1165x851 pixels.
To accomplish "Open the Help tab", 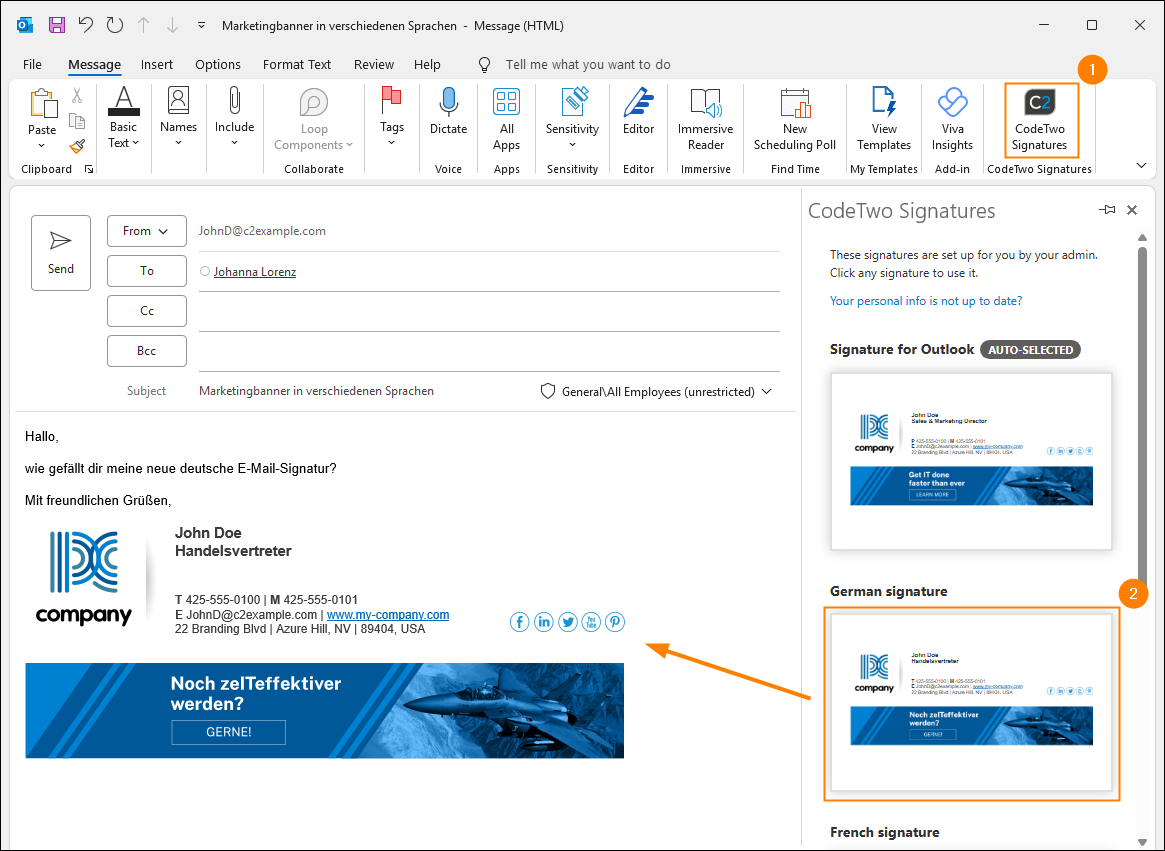I will point(427,65).
